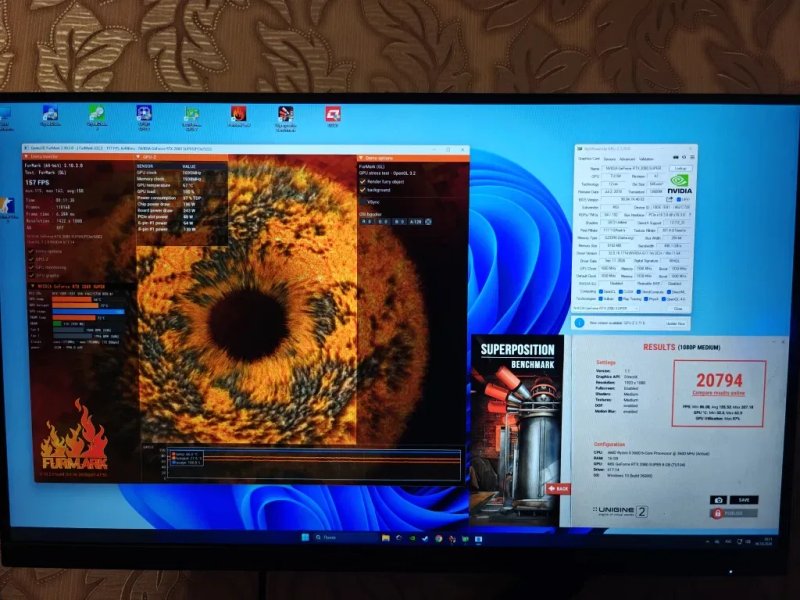Click the blue info icon in the GPU-Z update bar

[579, 323]
